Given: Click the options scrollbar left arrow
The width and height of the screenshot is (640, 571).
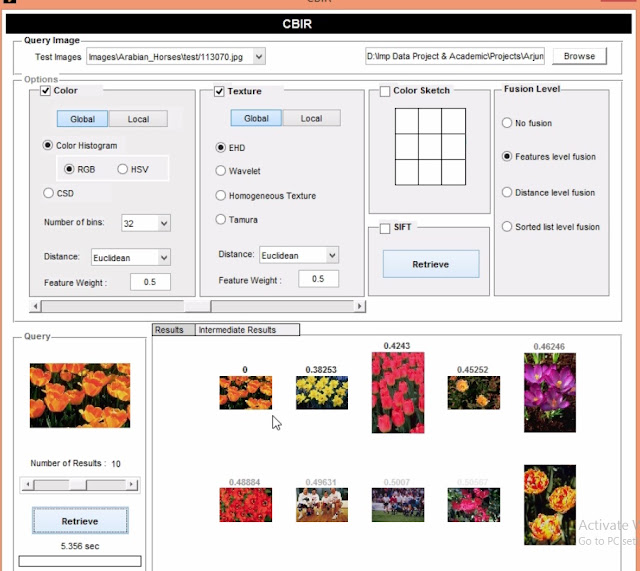Looking at the screenshot, I should pyautogui.click(x=35, y=306).
